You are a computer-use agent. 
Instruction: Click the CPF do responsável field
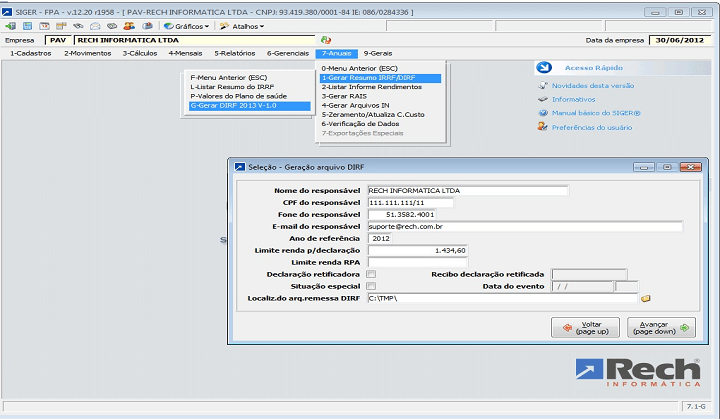[x=411, y=202]
